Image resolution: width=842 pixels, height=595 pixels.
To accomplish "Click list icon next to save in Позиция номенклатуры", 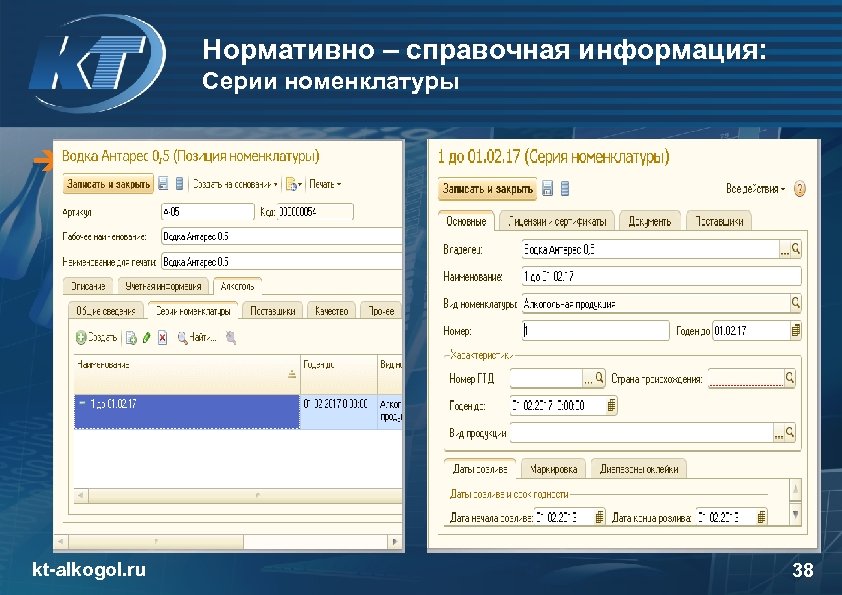I will tap(180, 184).
